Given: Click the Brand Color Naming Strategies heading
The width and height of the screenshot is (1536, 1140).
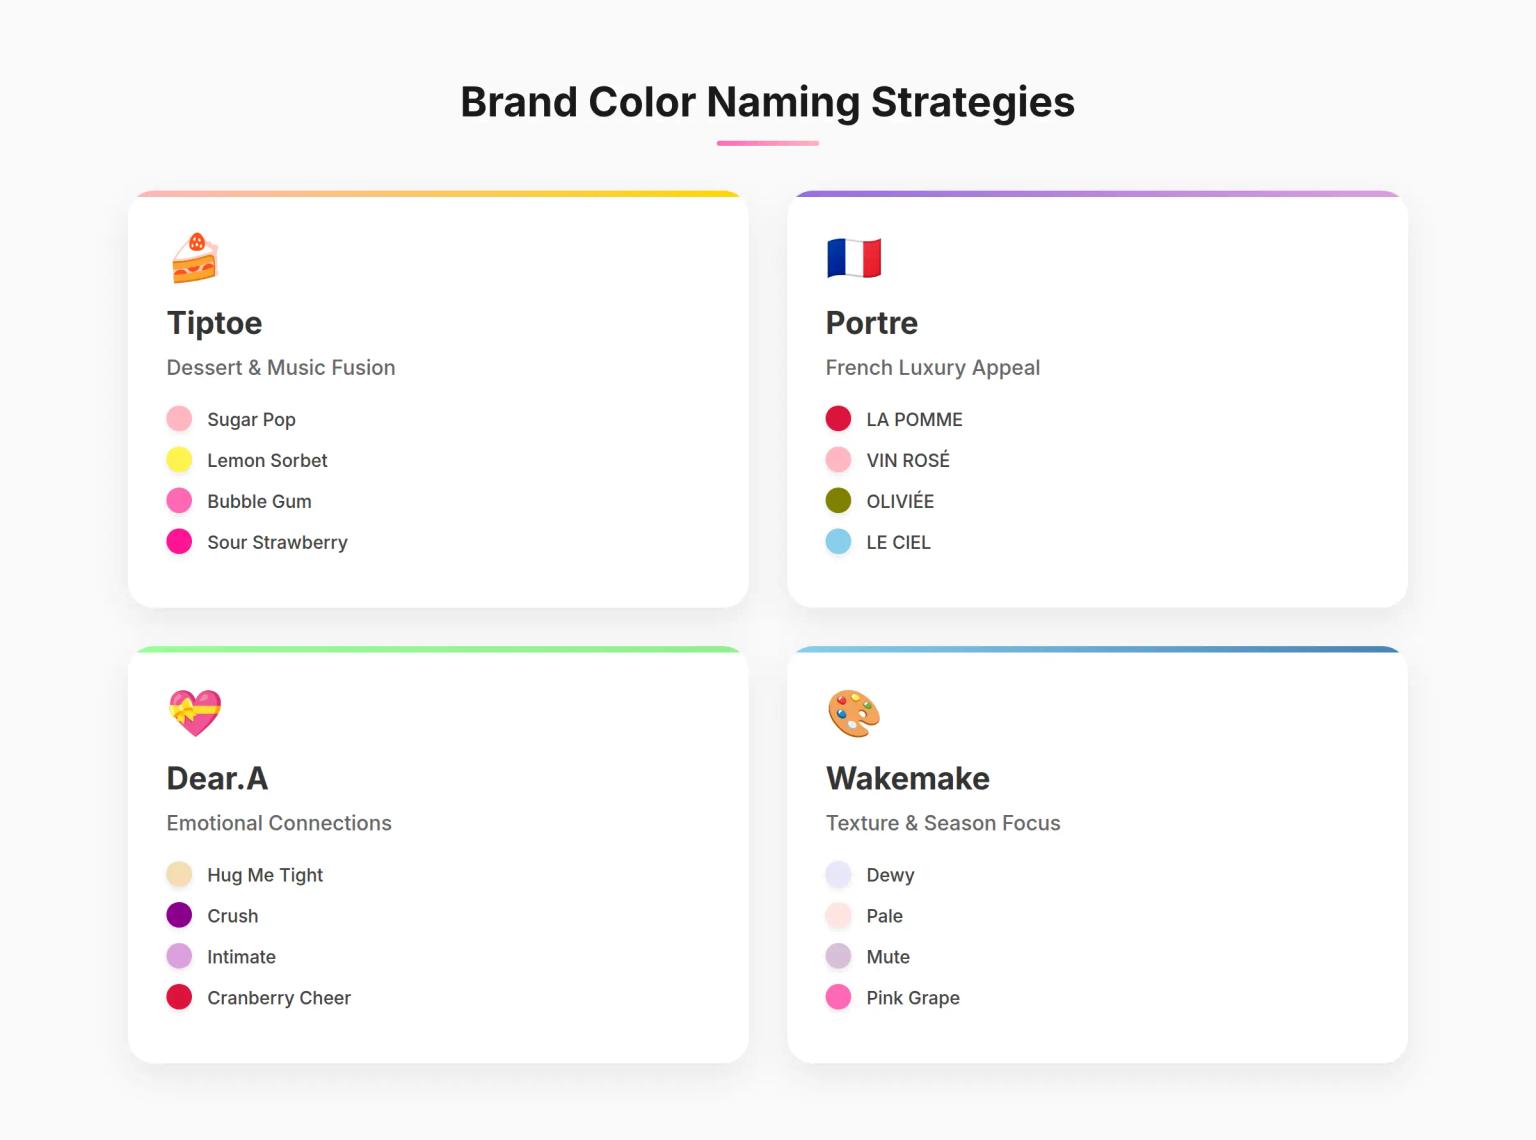Looking at the screenshot, I should pyautogui.click(x=767, y=102).
